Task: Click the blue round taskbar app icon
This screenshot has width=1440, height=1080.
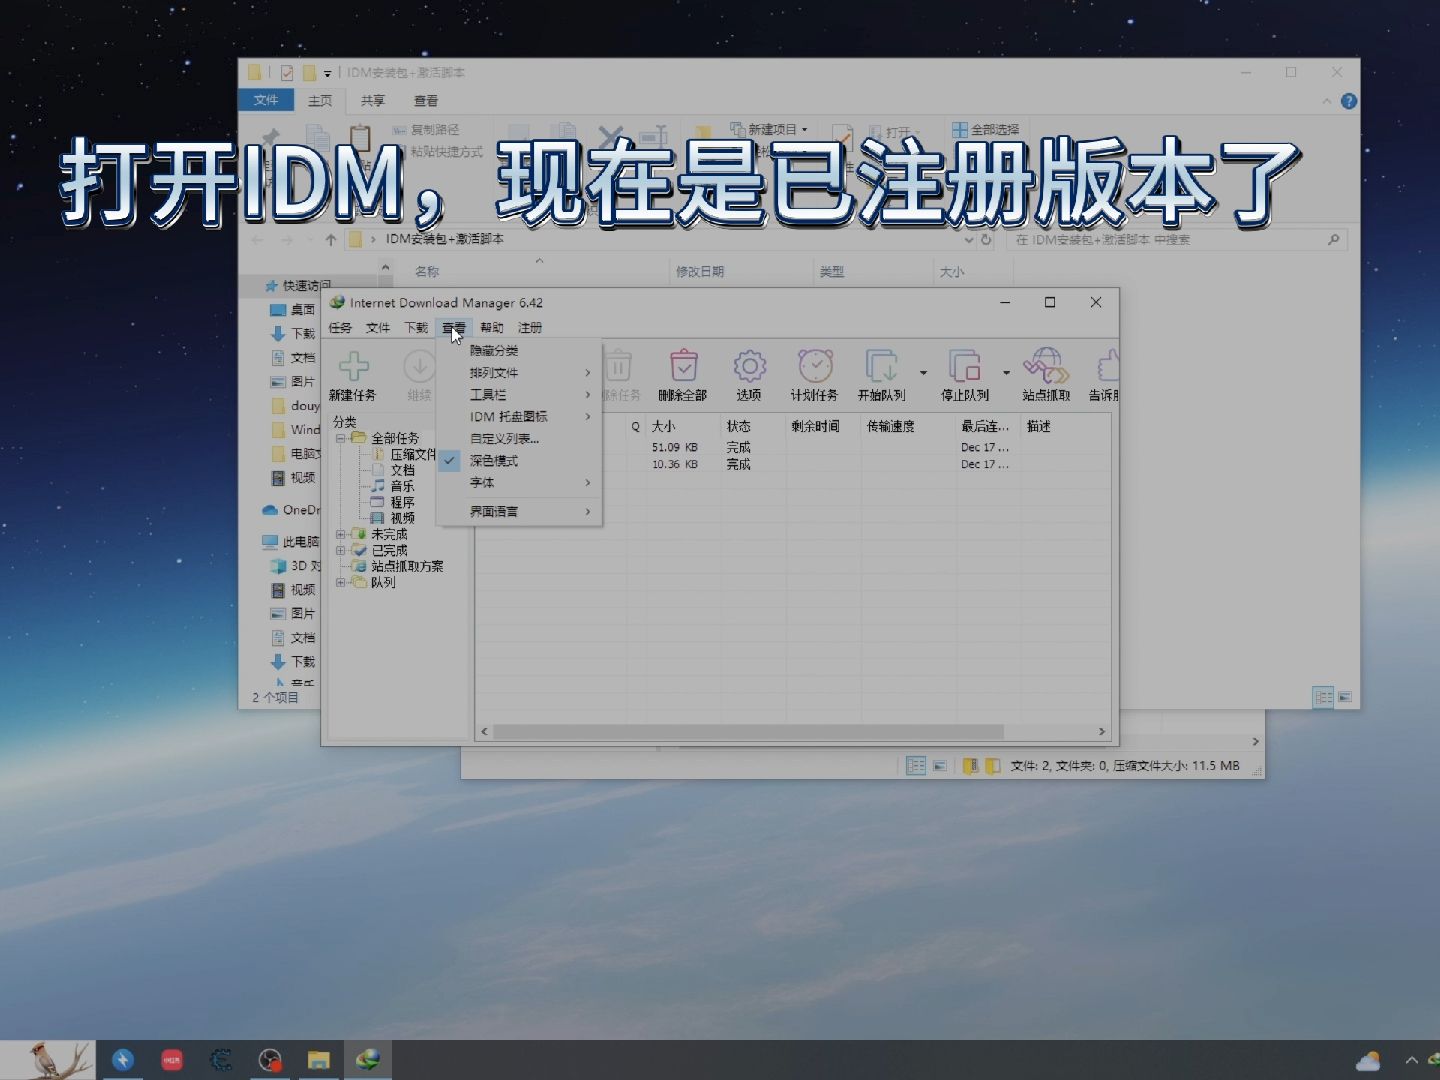Action: pos(123,1060)
